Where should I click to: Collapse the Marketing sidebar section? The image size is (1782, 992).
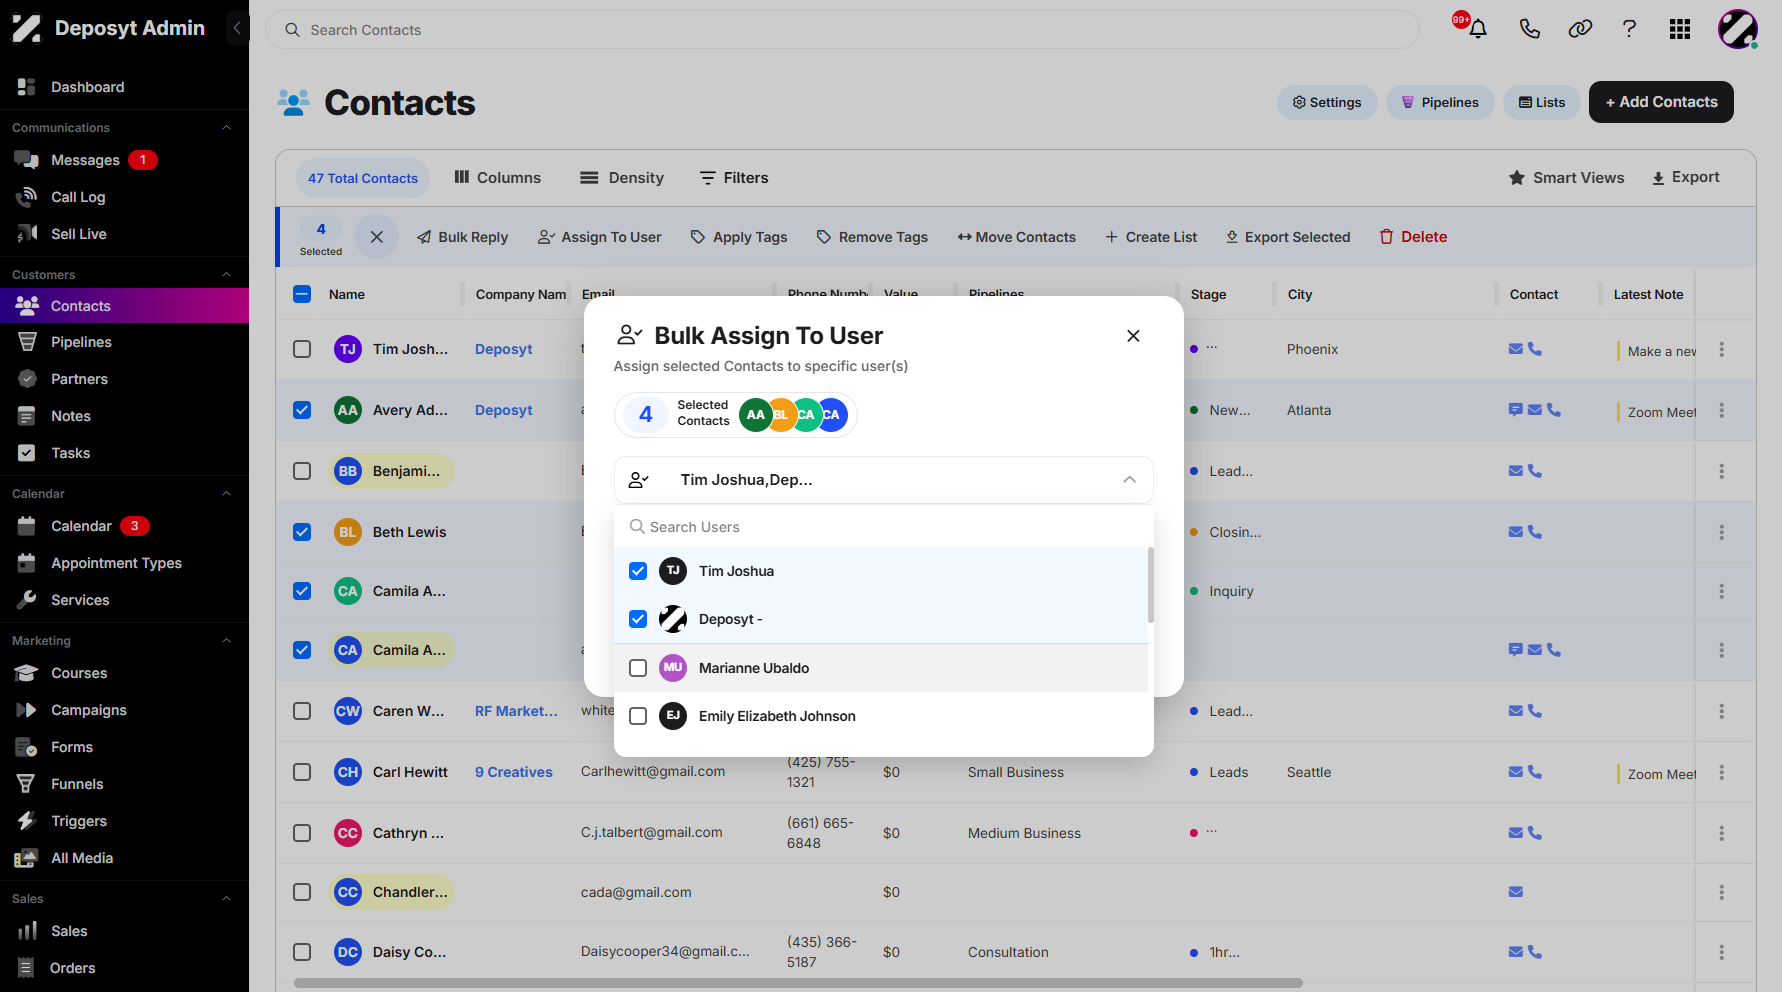coord(226,641)
